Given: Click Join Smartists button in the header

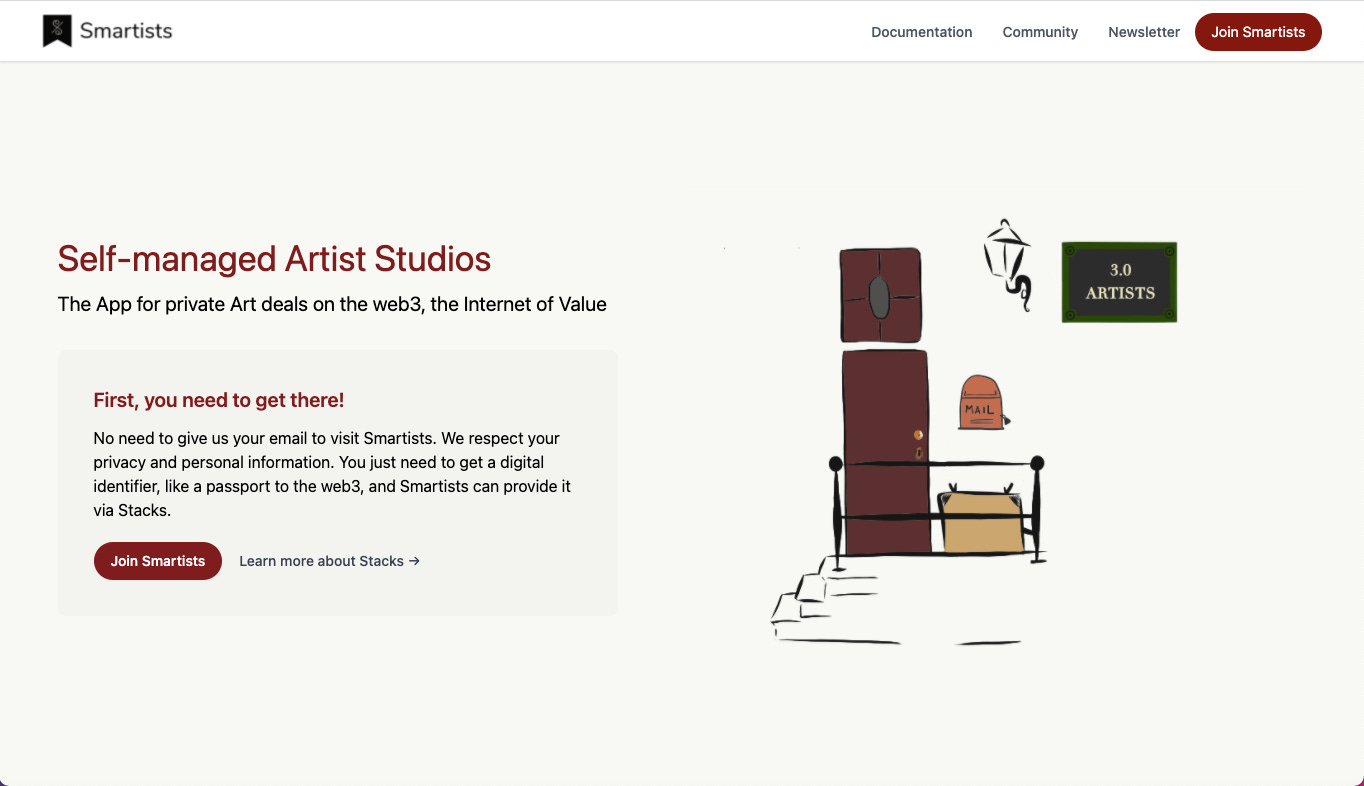Looking at the screenshot, I should click(1258, 32).
